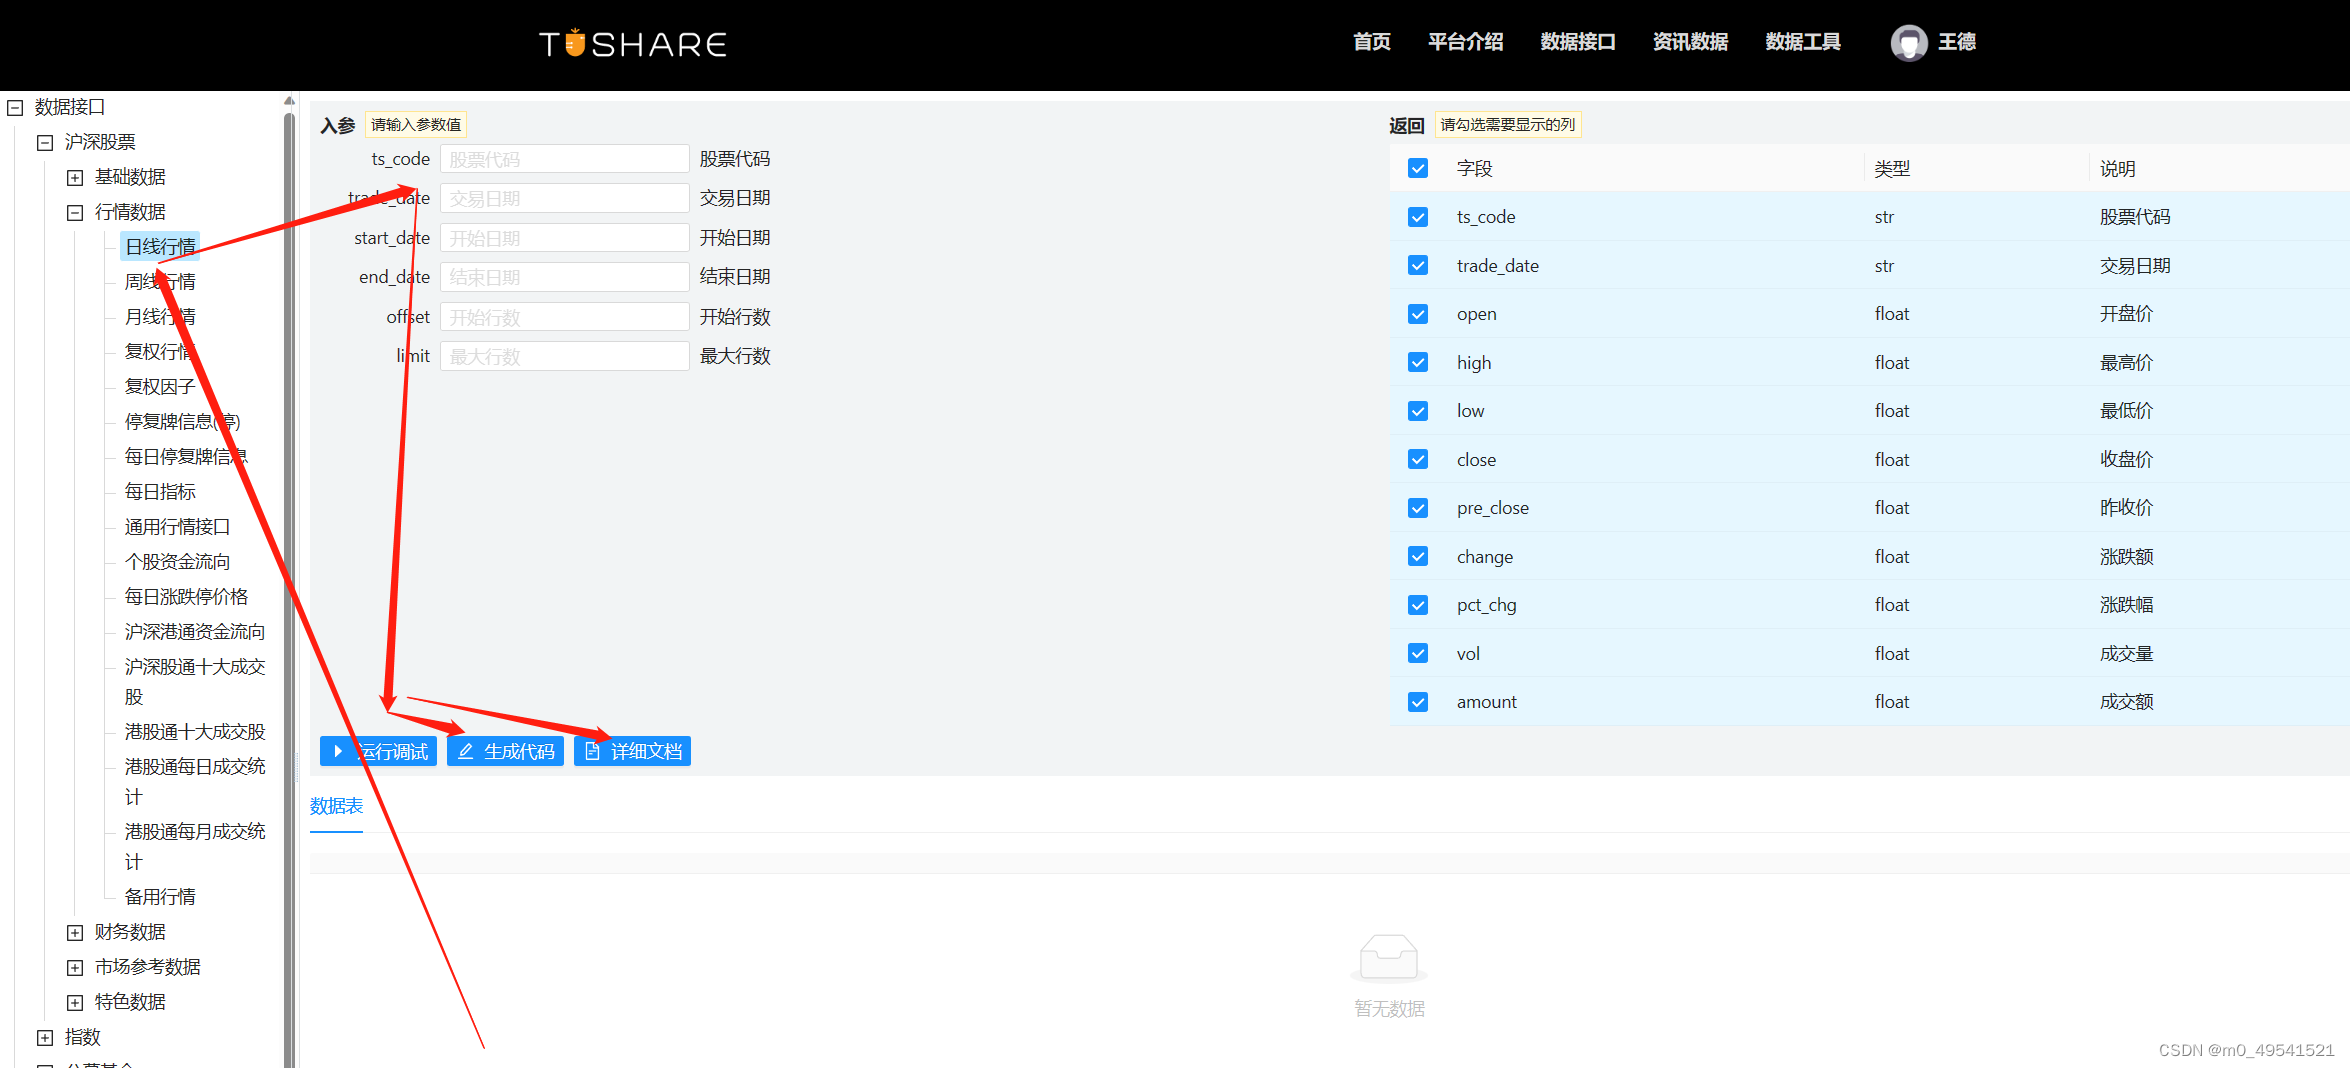Click the ts_code input field
2350x1068 pixels.
pos(564,158)
